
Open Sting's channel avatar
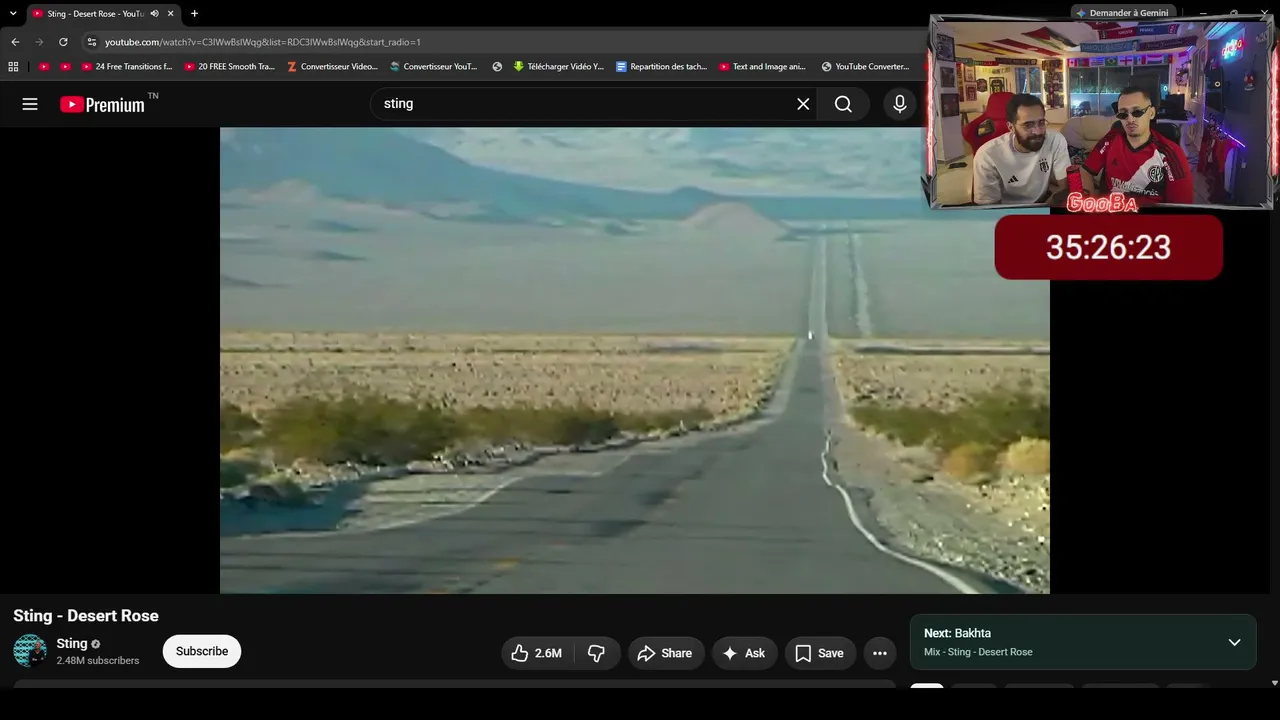30,650
